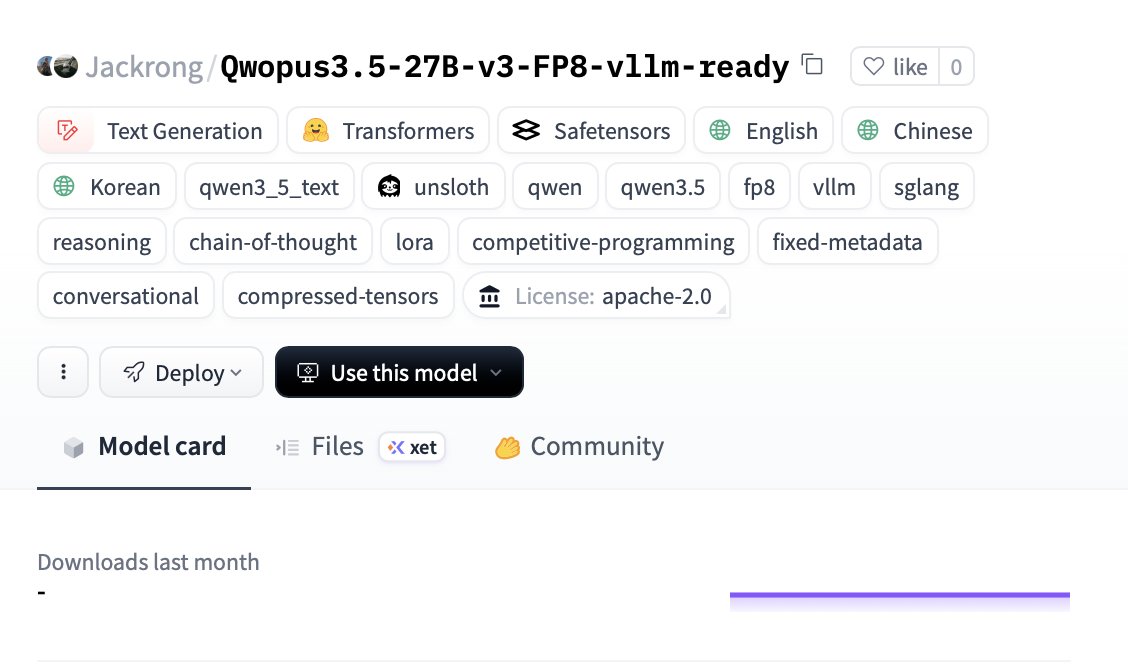Click the Jackrong avatar image
This screenshot has width=1128, height=668.
(x=58, y=66)
